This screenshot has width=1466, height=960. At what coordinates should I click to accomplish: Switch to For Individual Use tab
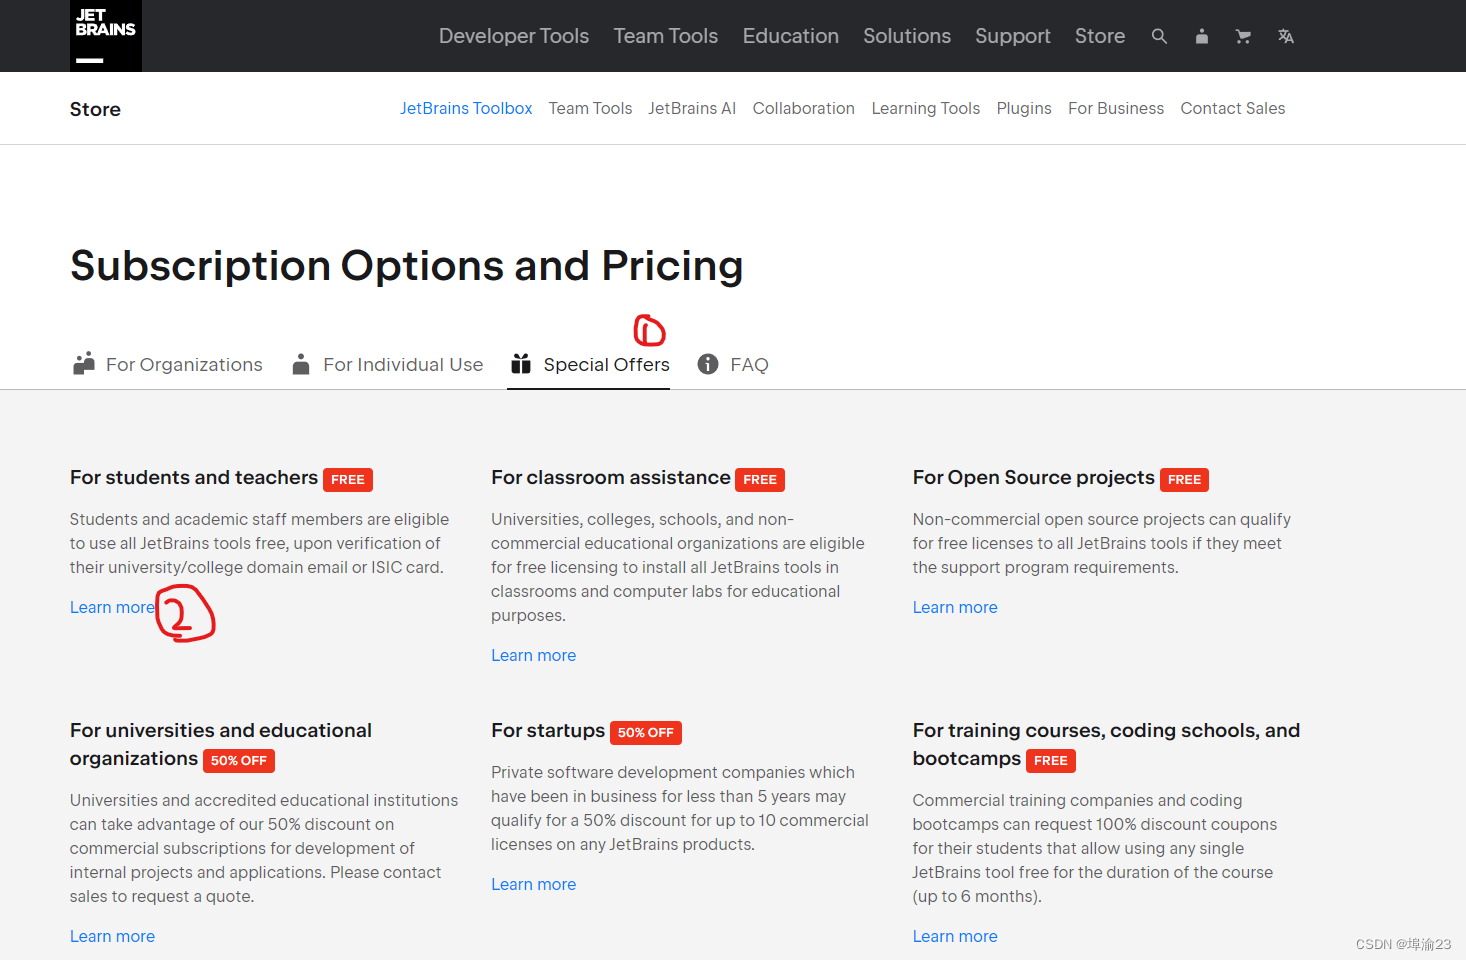point(387,364)
